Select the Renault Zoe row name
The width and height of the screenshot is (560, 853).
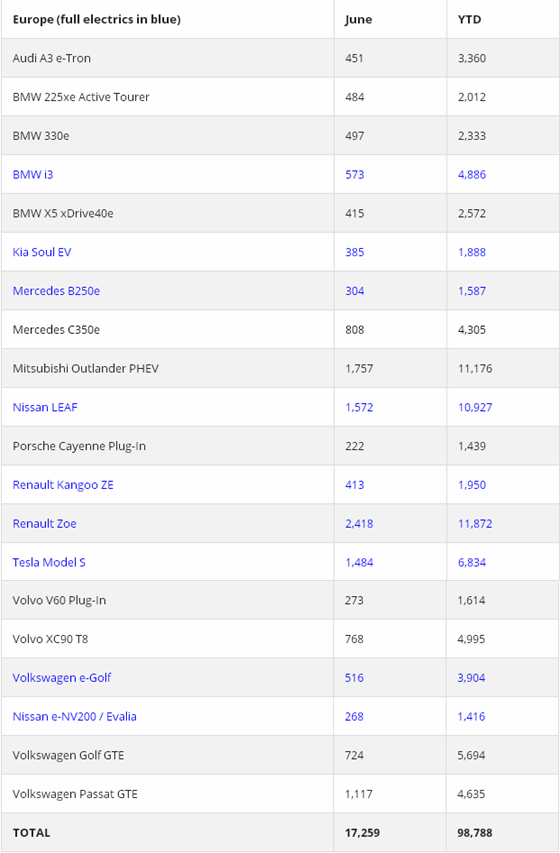(x=45, y=523)
